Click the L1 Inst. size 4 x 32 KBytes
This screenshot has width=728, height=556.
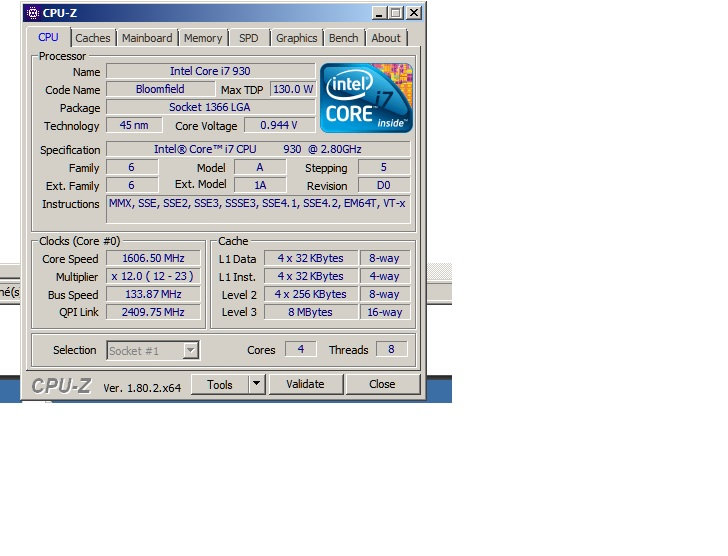(x=311, y=276)
